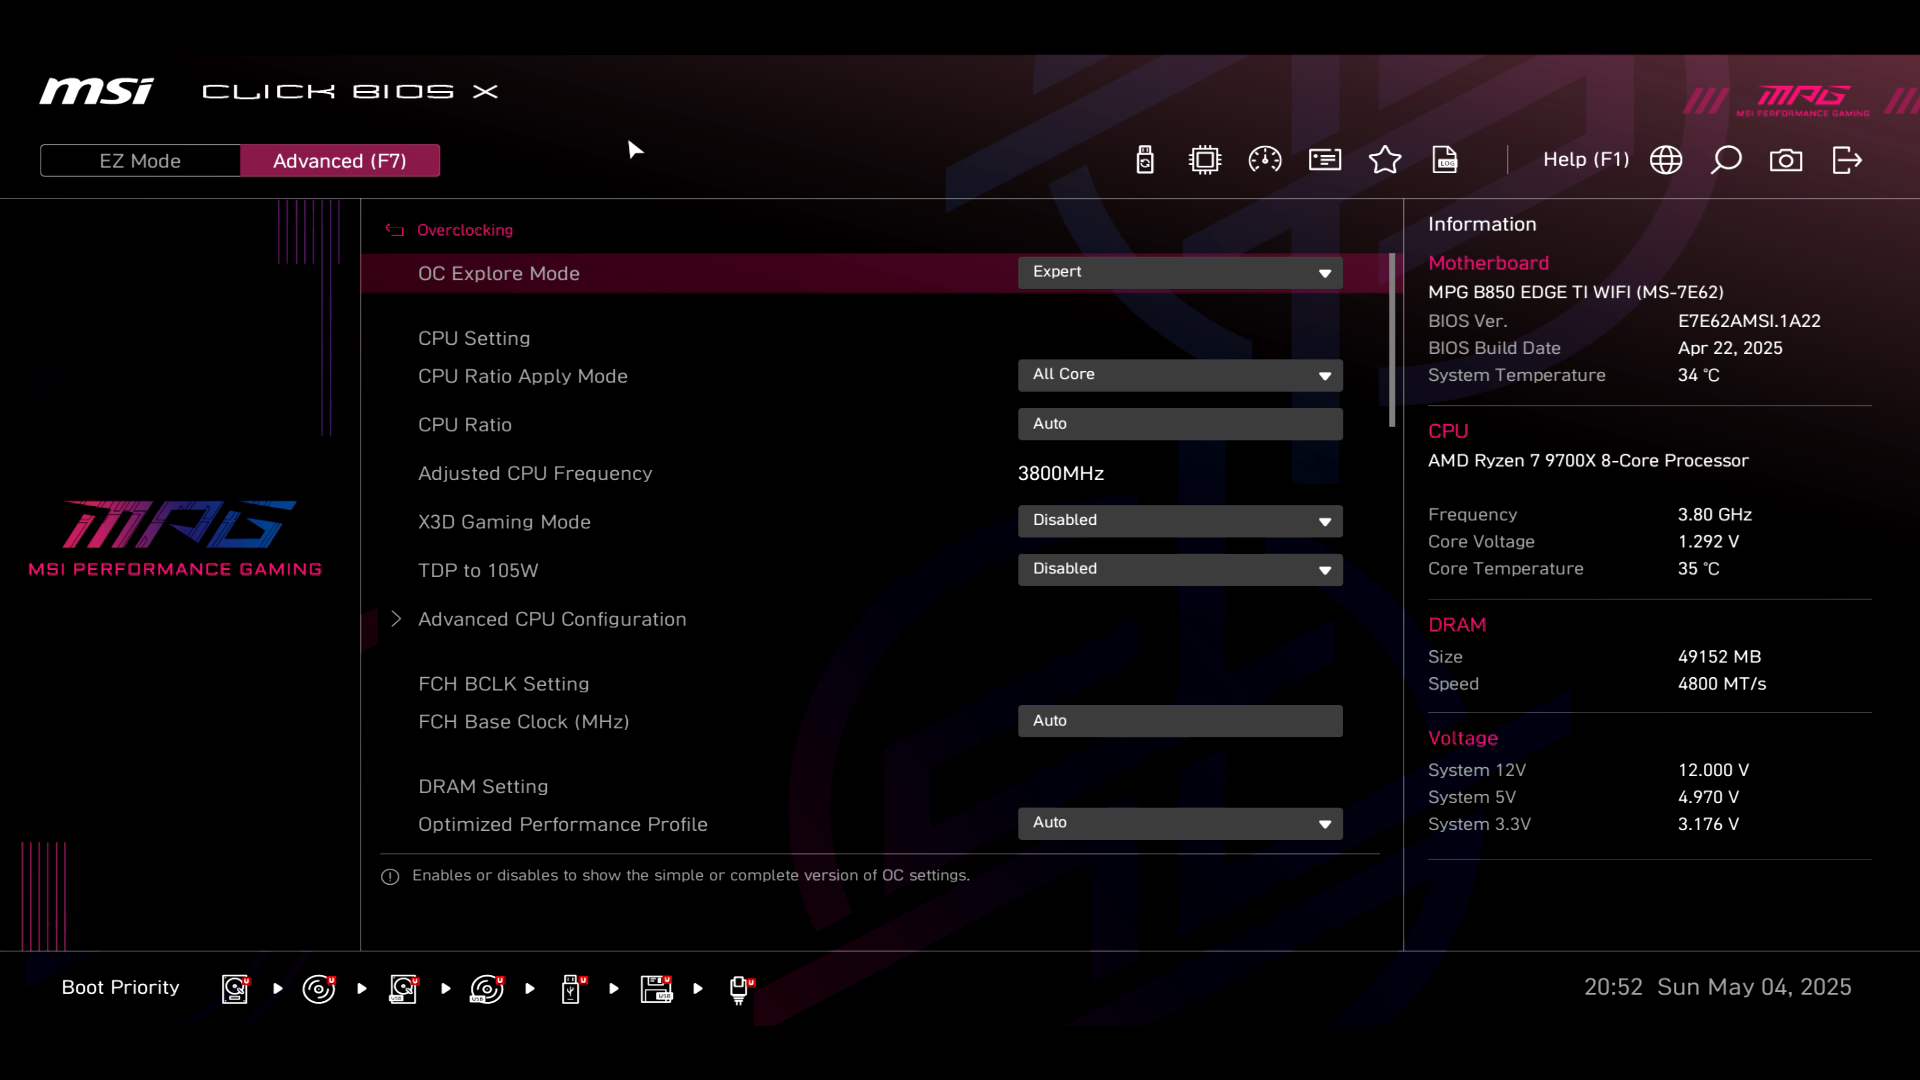Click the magnifier search icon

click(1726, 160)
